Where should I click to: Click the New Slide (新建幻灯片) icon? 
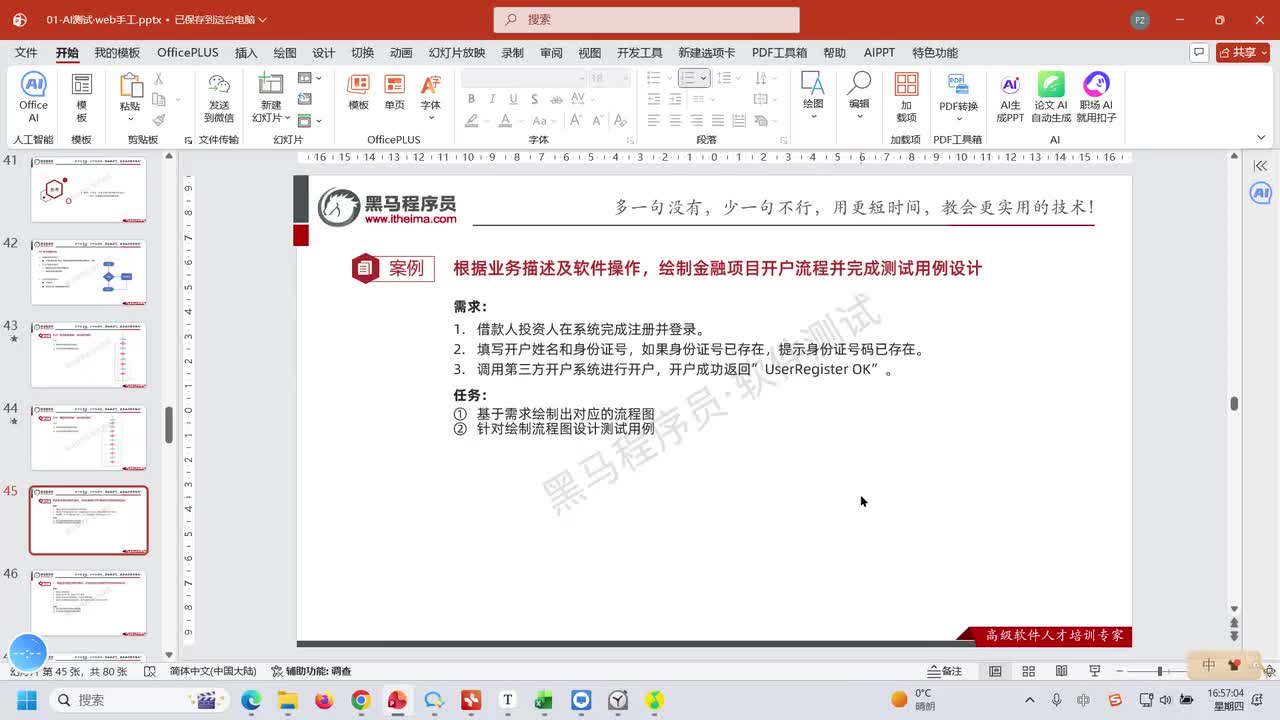click(x=271, y=85)
